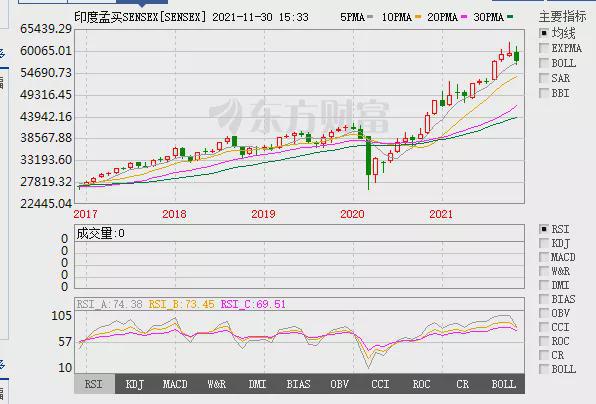
Task: Switch to the CCI tab in bottom bar
Action: tap(380, 384)
